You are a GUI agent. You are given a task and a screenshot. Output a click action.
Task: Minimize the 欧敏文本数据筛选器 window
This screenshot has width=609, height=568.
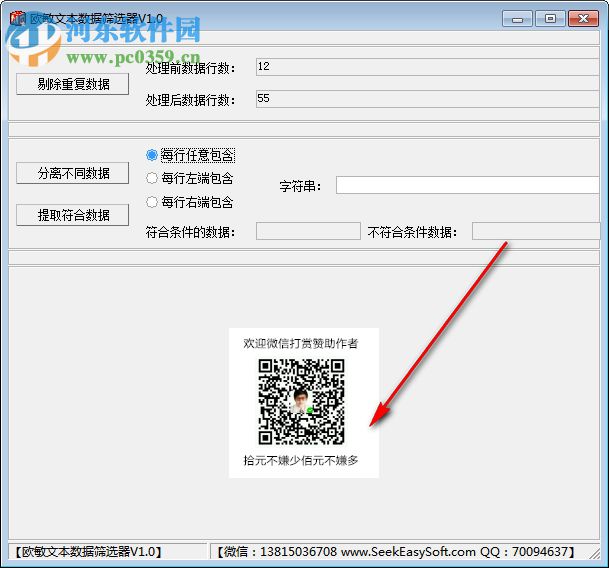pos(517,19)
